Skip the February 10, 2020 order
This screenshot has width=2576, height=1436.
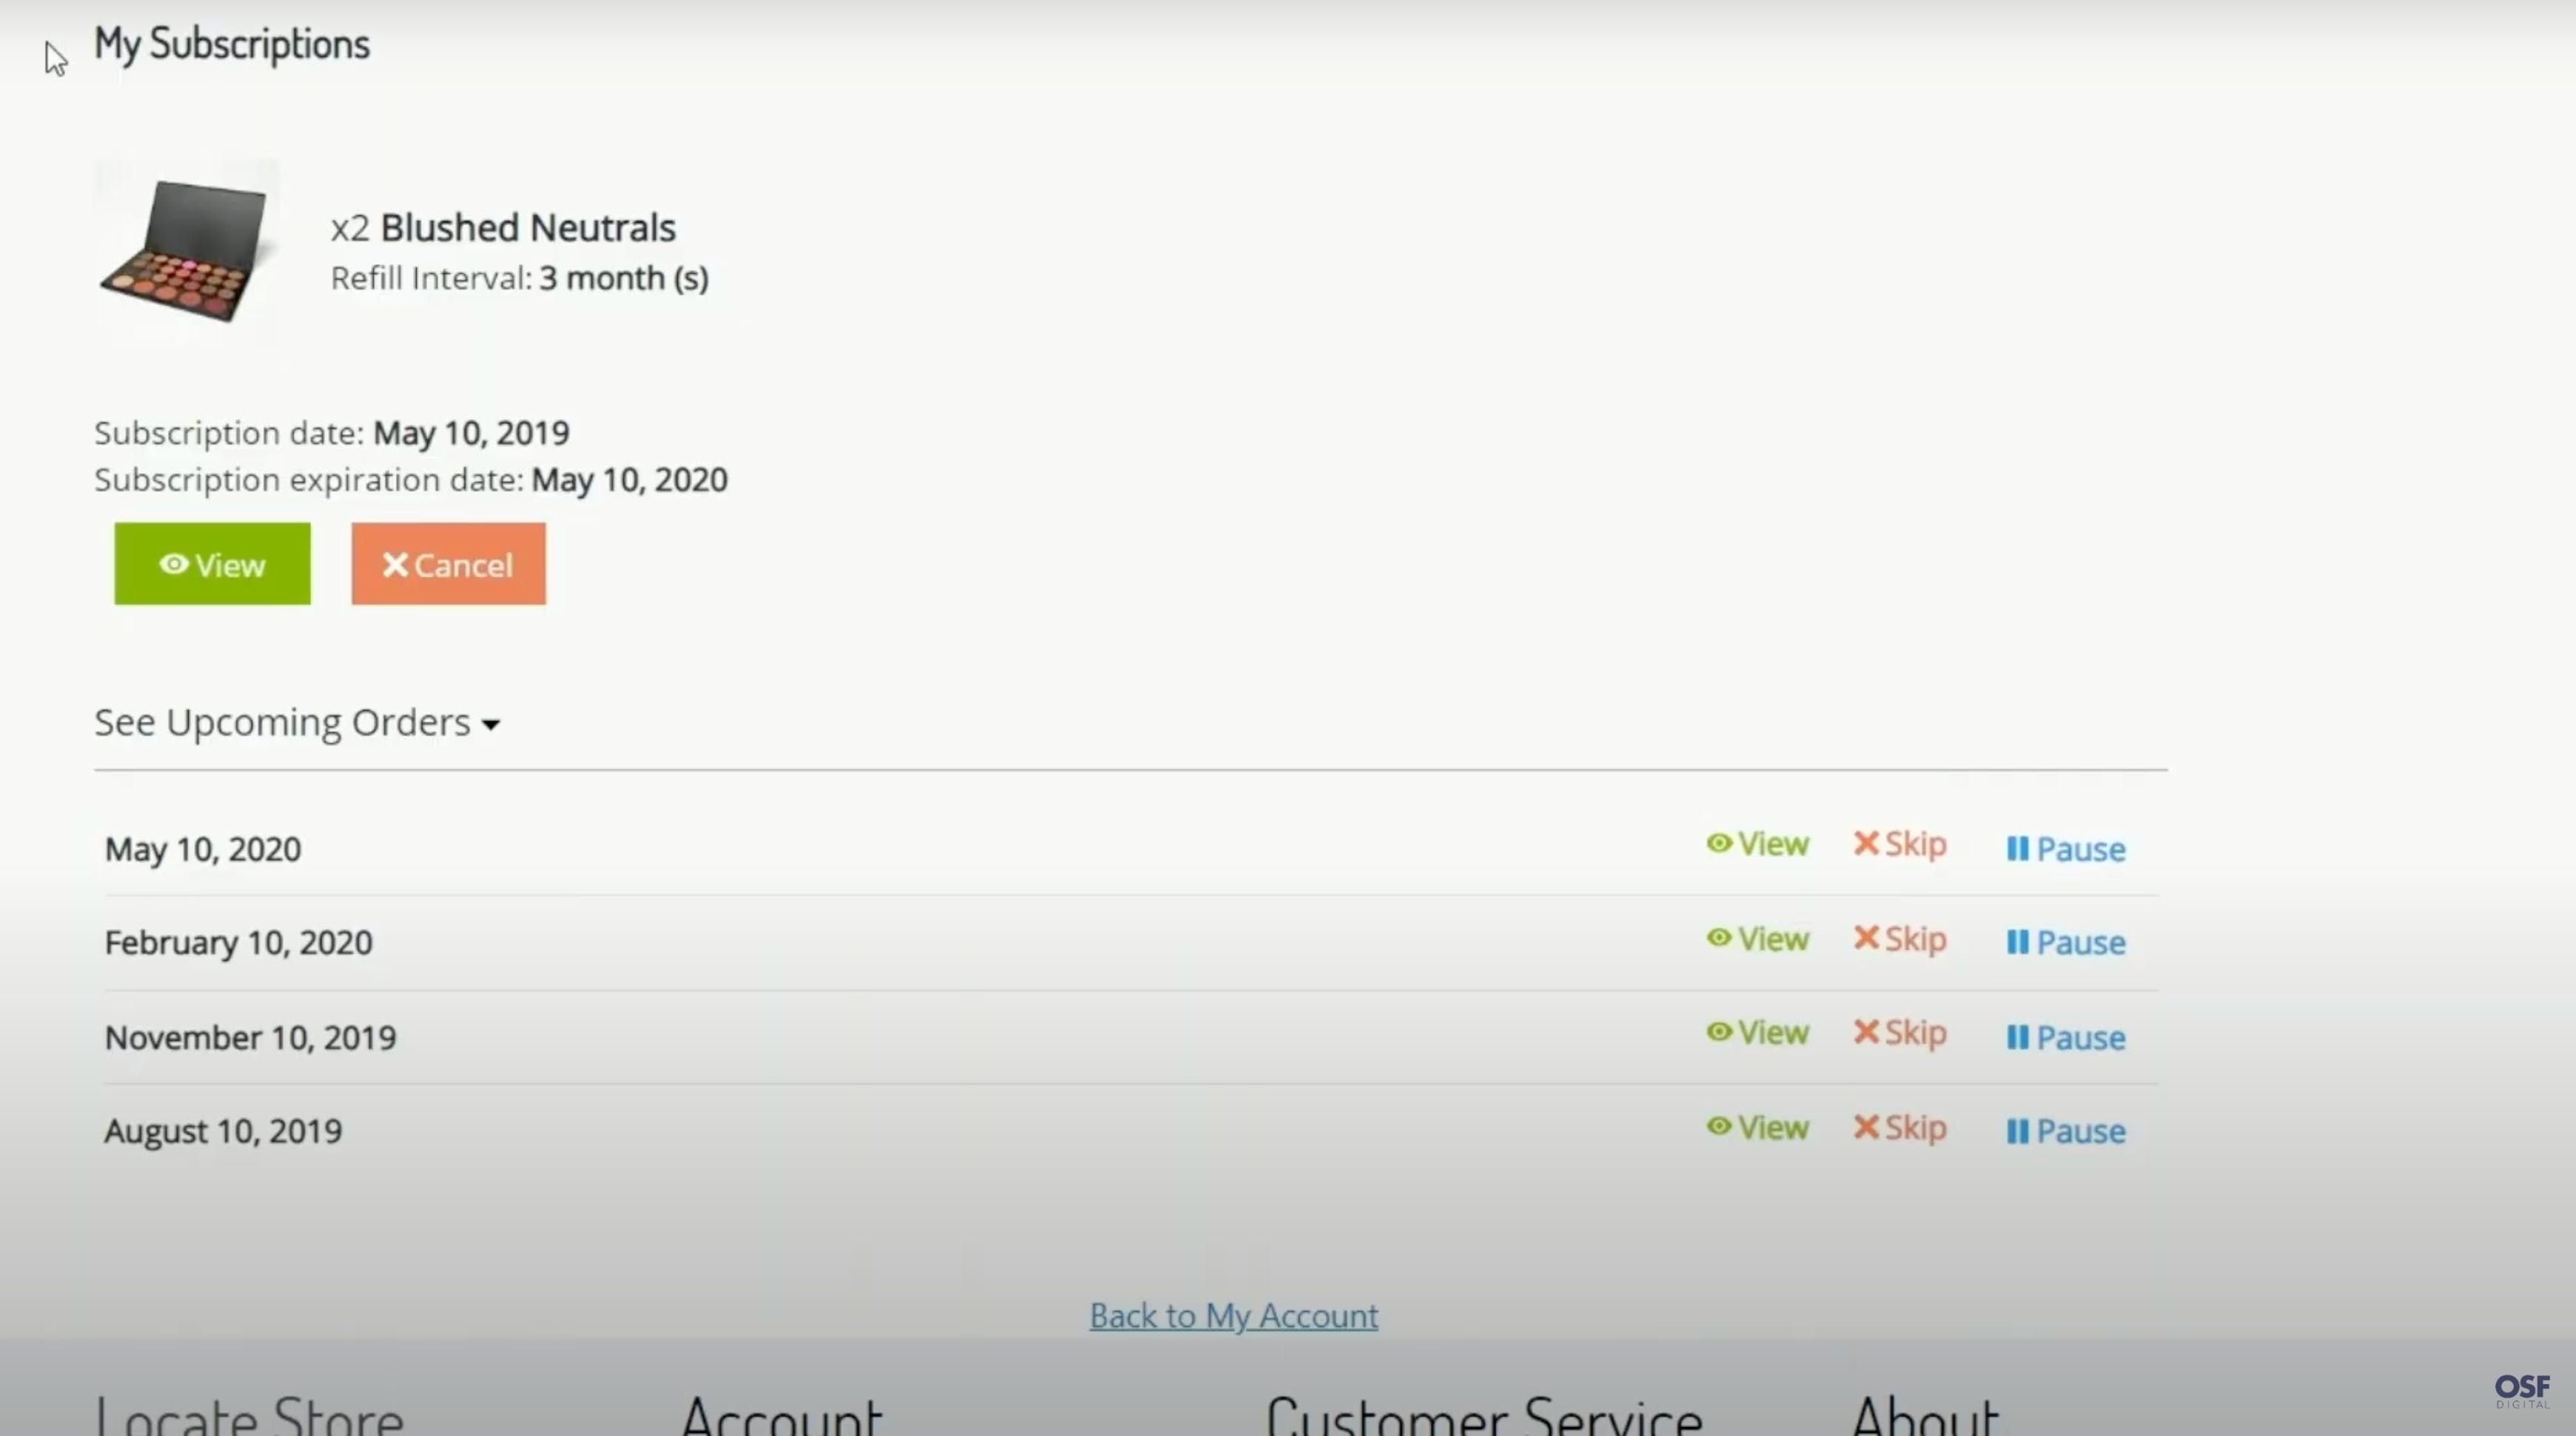[1899, 939]
